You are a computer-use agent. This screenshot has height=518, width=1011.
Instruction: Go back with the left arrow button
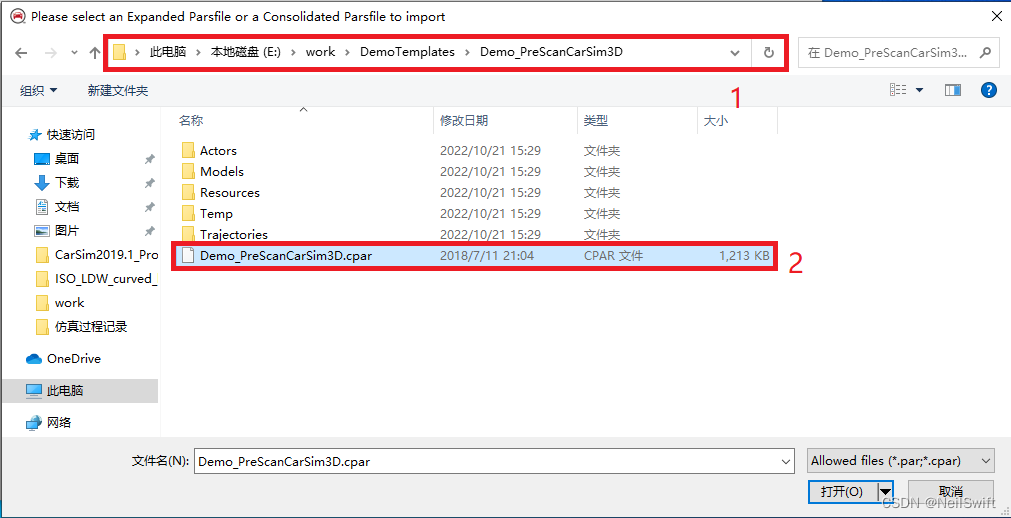tap(21, 53)
